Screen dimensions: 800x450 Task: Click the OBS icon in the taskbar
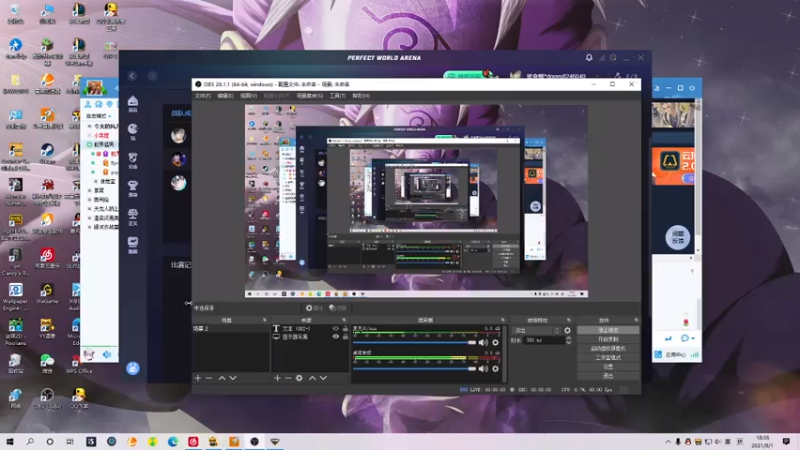254,441
